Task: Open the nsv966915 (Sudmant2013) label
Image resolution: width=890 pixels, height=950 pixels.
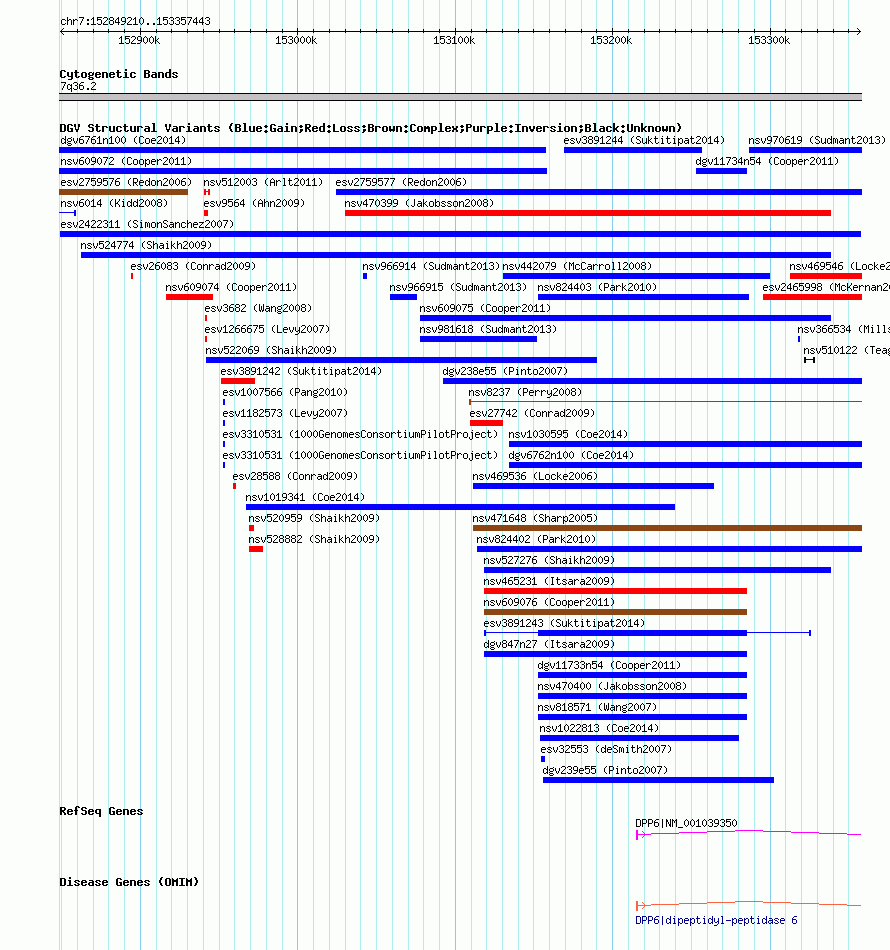Action: coord(458,287)
